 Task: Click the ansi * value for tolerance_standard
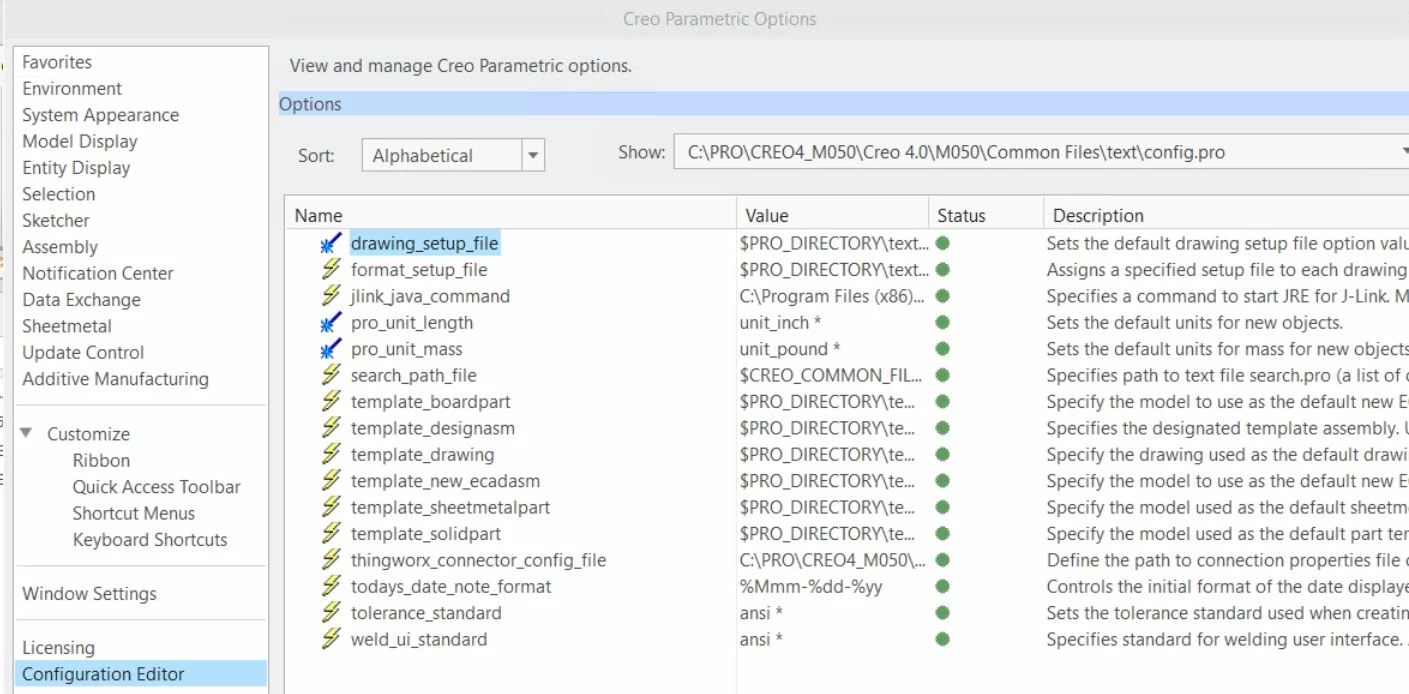point(761,613)
